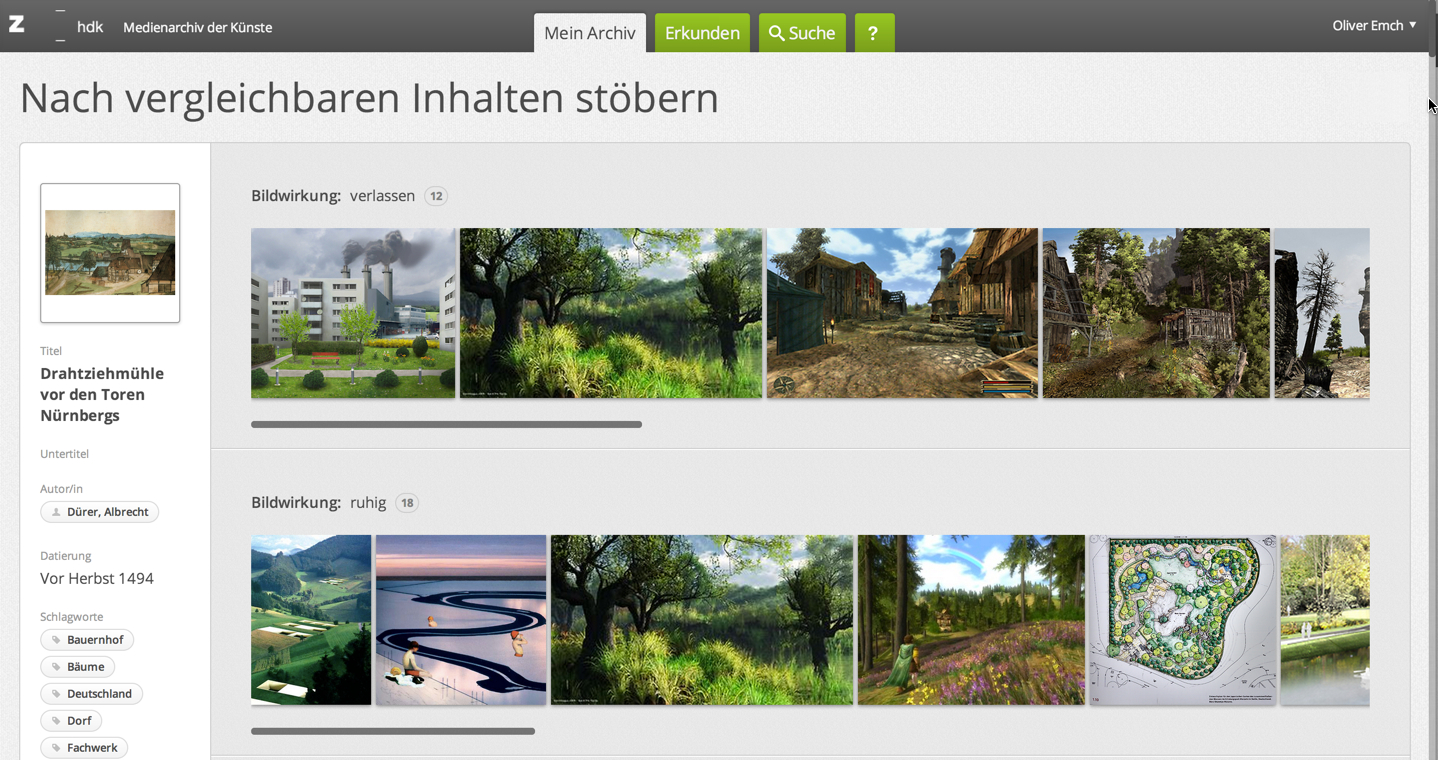
Task: Open the Oliver Emch user dropdown
Action: click(1374, 26)
